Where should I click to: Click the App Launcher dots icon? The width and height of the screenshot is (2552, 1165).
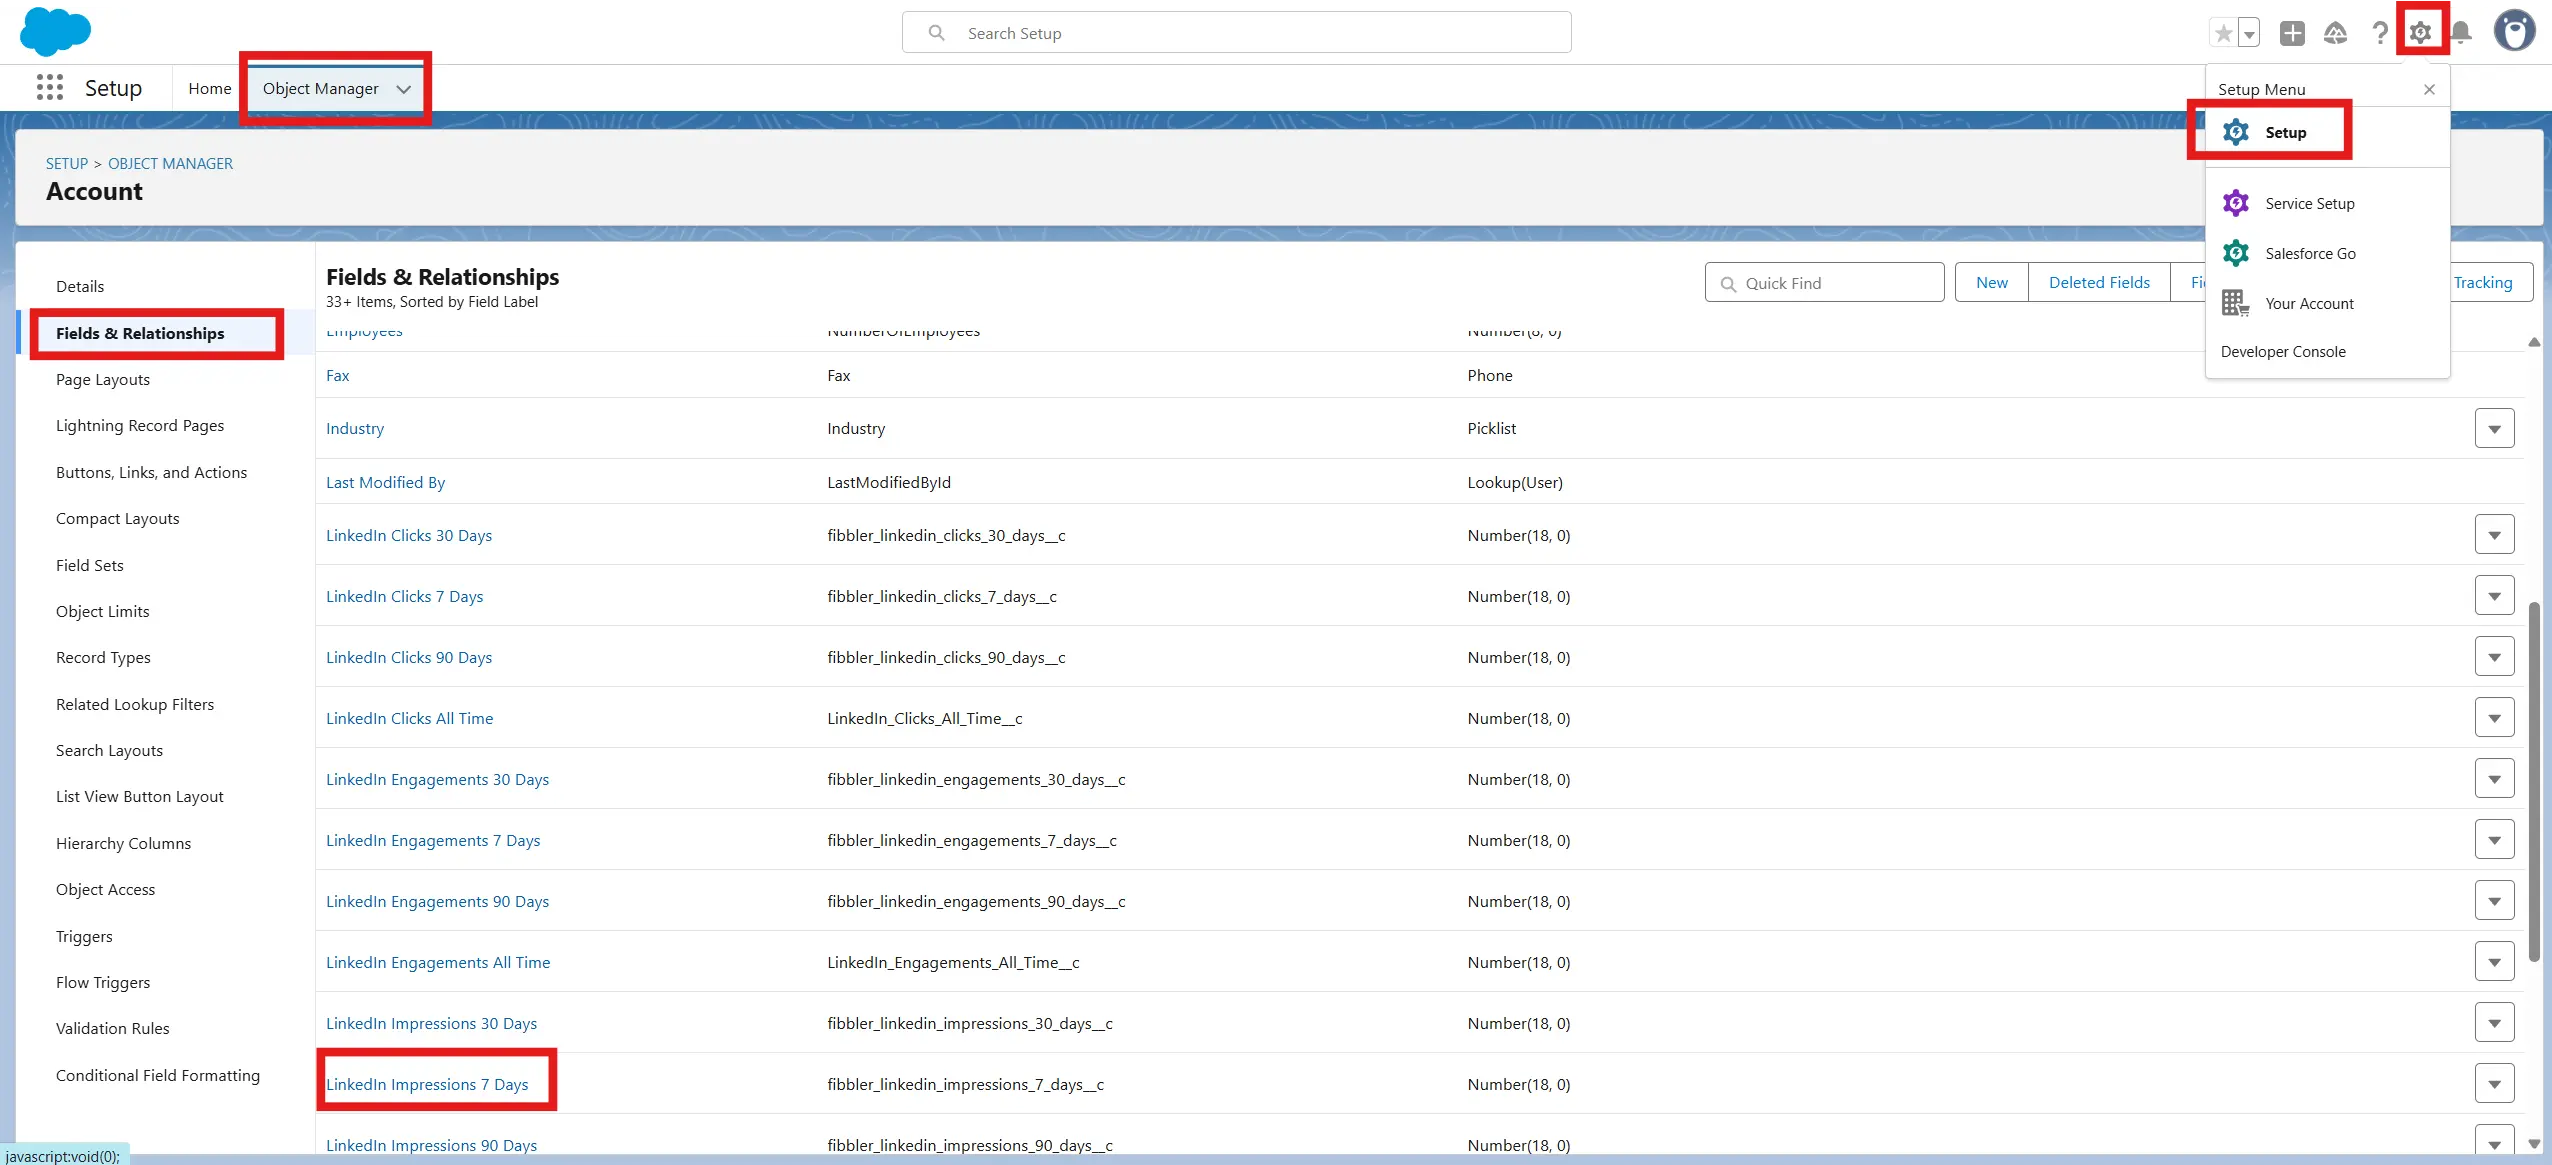(49, 88)
